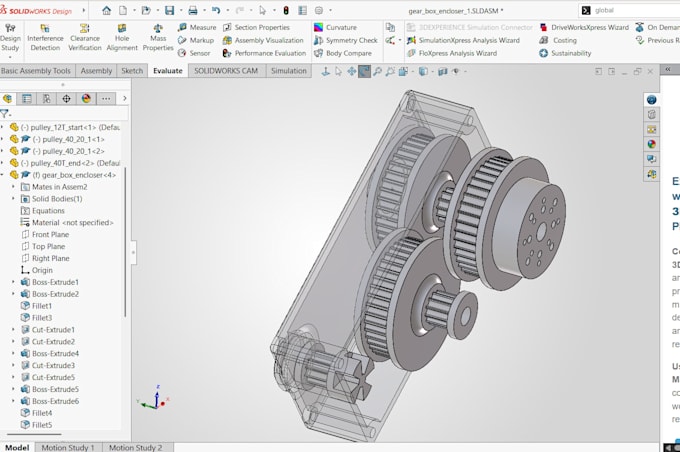Select Material <not specified> item
Viewport: 680px width, 452px height.
67,223
